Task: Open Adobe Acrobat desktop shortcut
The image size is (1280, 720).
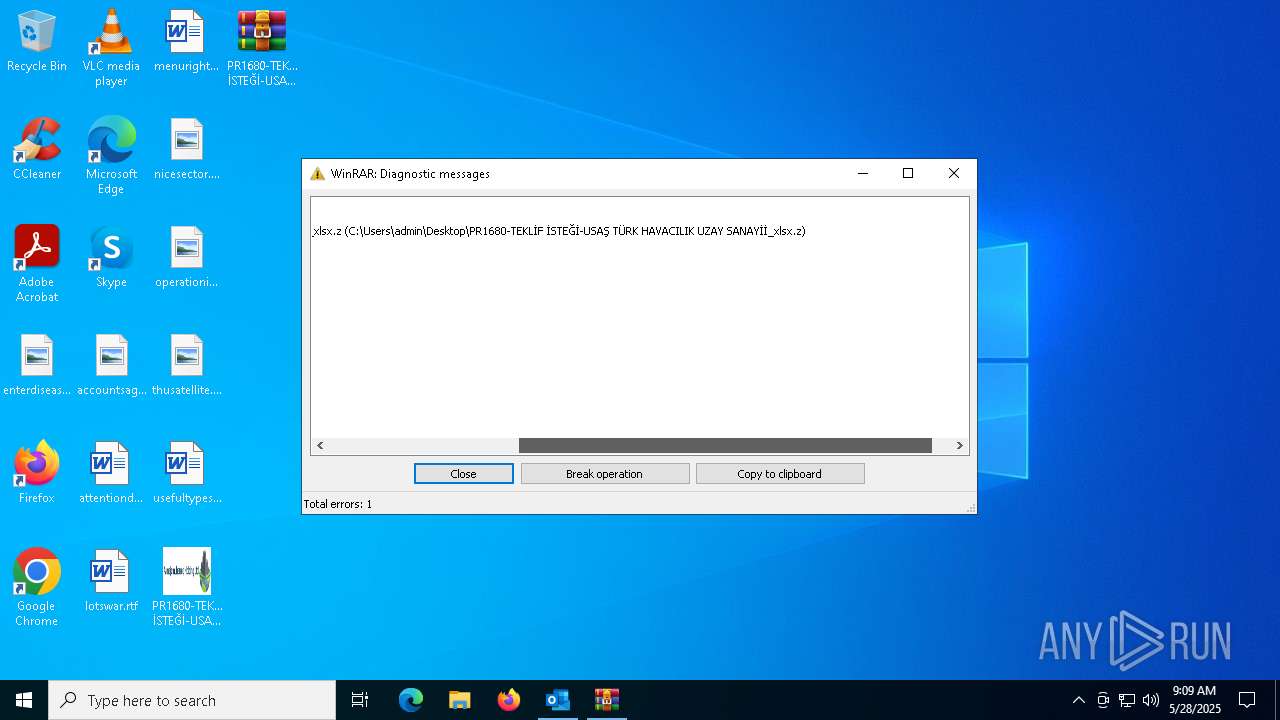Action: click(37, 264)
